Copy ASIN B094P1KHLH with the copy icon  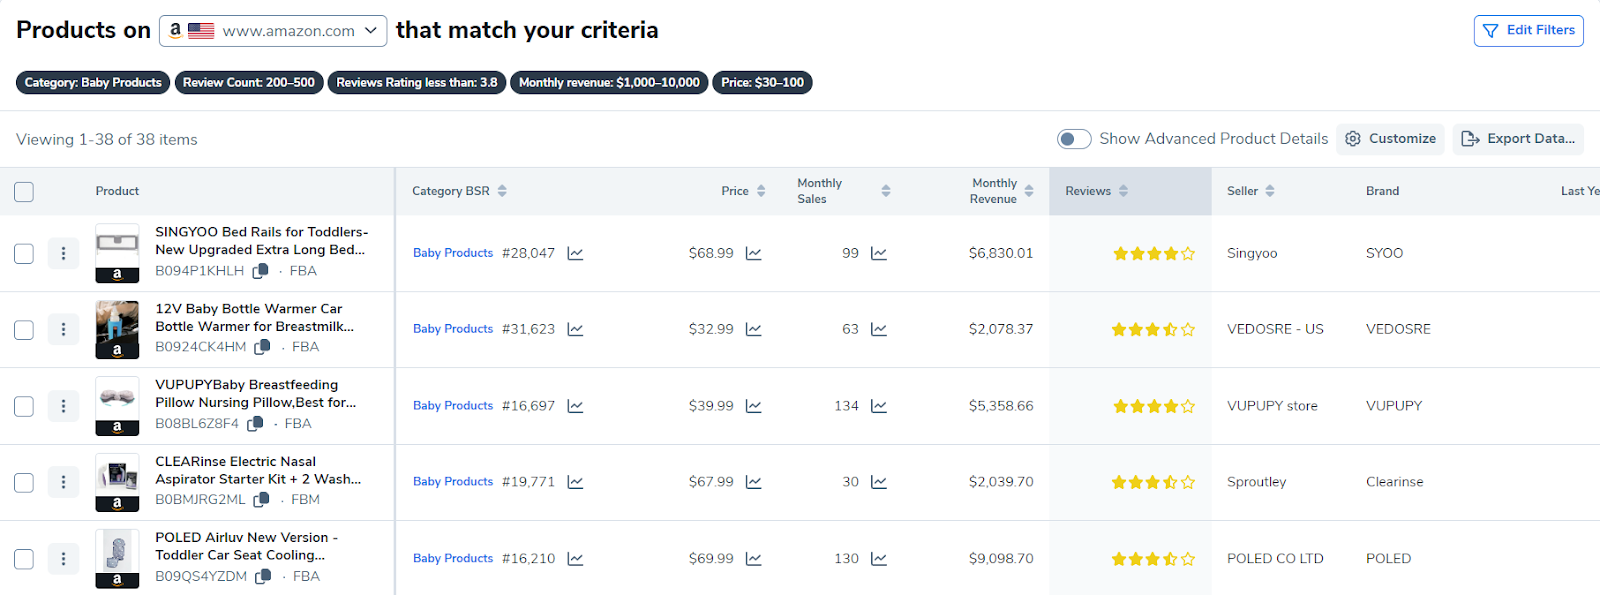pyautogui.click(x=261, y=271)
